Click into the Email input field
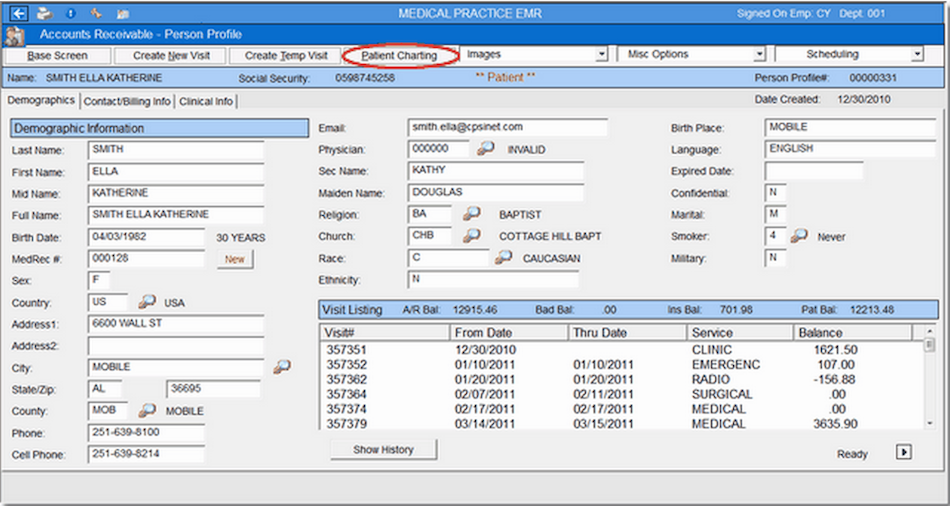The width and height of the screenshot is (950, 506). [507, 128]
